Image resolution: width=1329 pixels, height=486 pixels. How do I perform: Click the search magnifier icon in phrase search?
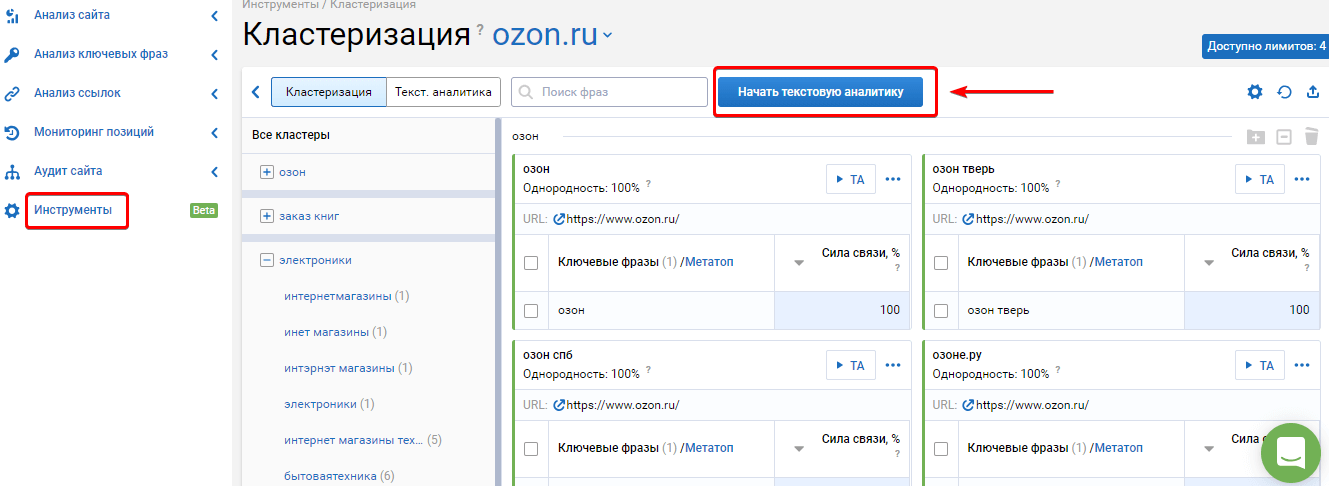[526, 92]
